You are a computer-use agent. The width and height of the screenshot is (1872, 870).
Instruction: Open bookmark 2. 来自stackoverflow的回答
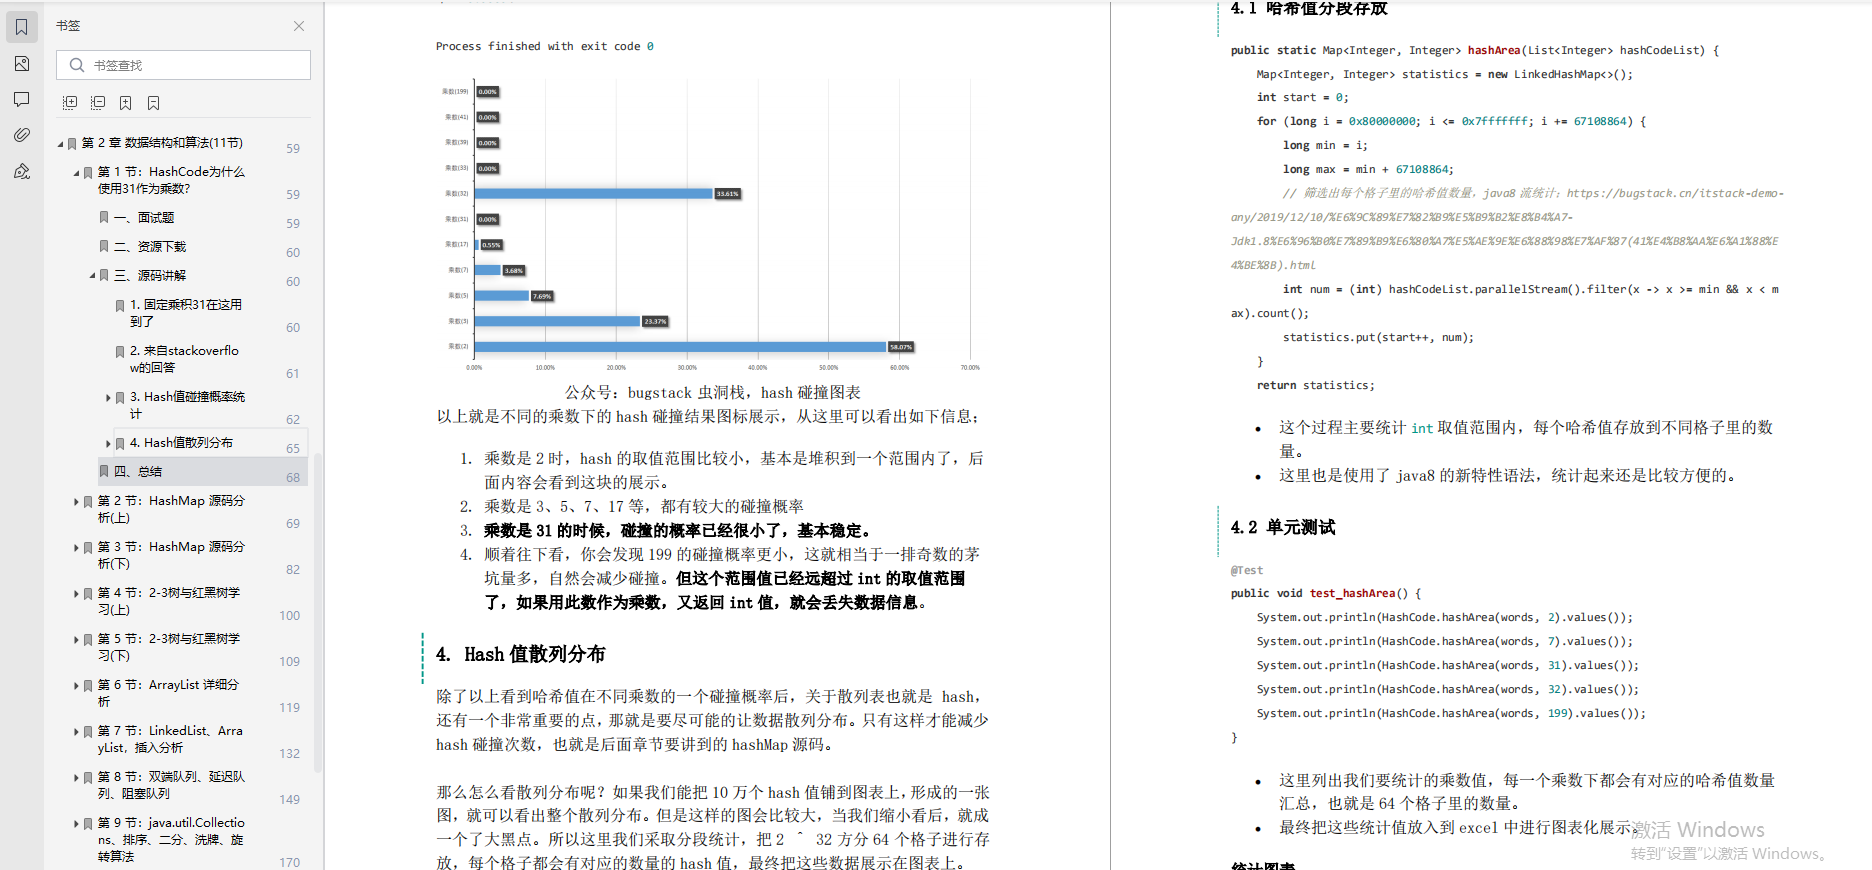coord(184,359)
